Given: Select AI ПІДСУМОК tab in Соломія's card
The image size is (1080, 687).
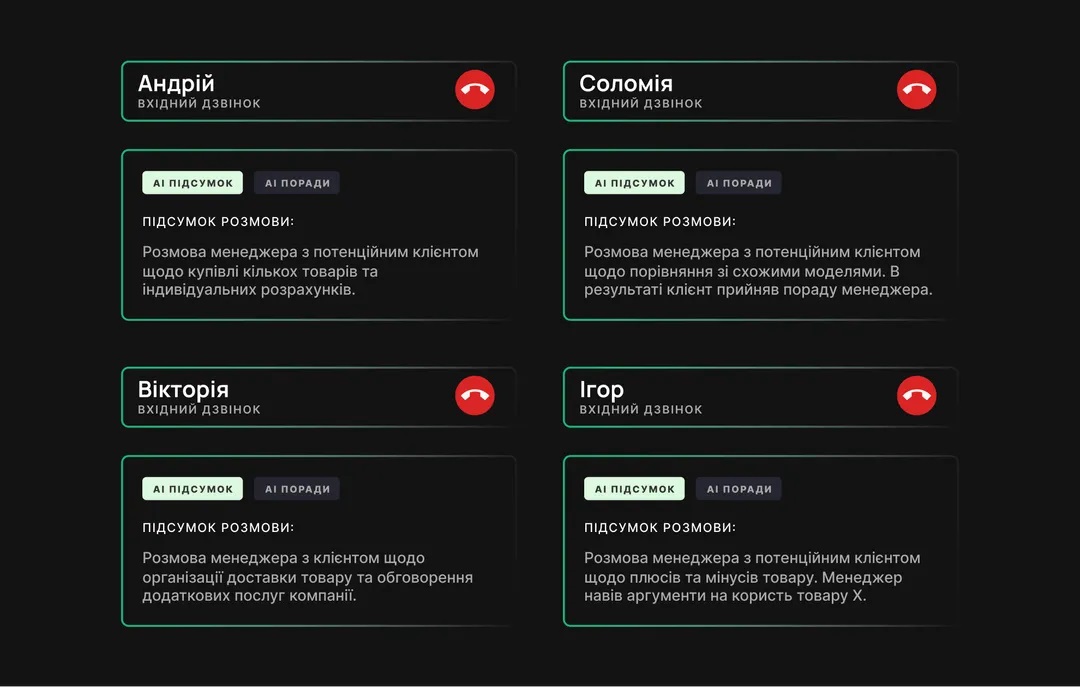Looking at the screenshot, I should click(634, 183).
